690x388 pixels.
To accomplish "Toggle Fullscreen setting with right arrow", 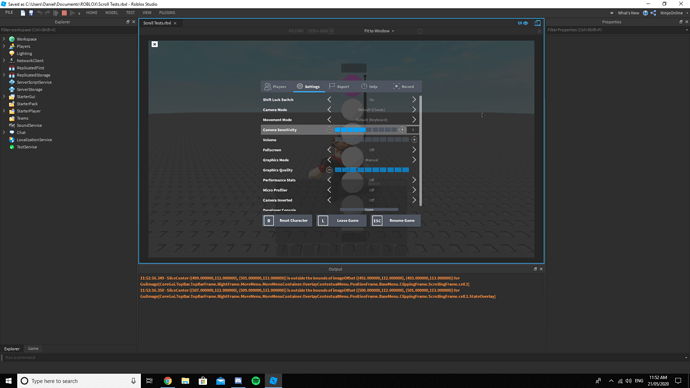I will click(414, 150).
